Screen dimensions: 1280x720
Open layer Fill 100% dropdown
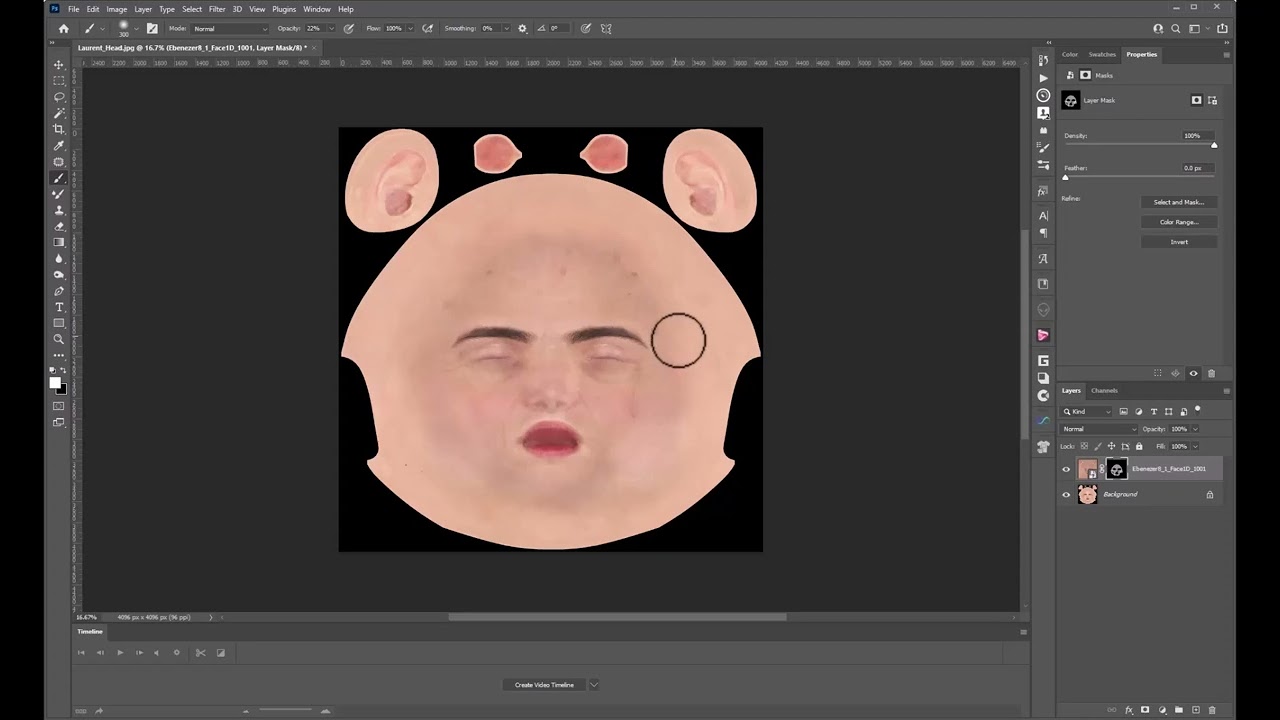point(1195,446)
